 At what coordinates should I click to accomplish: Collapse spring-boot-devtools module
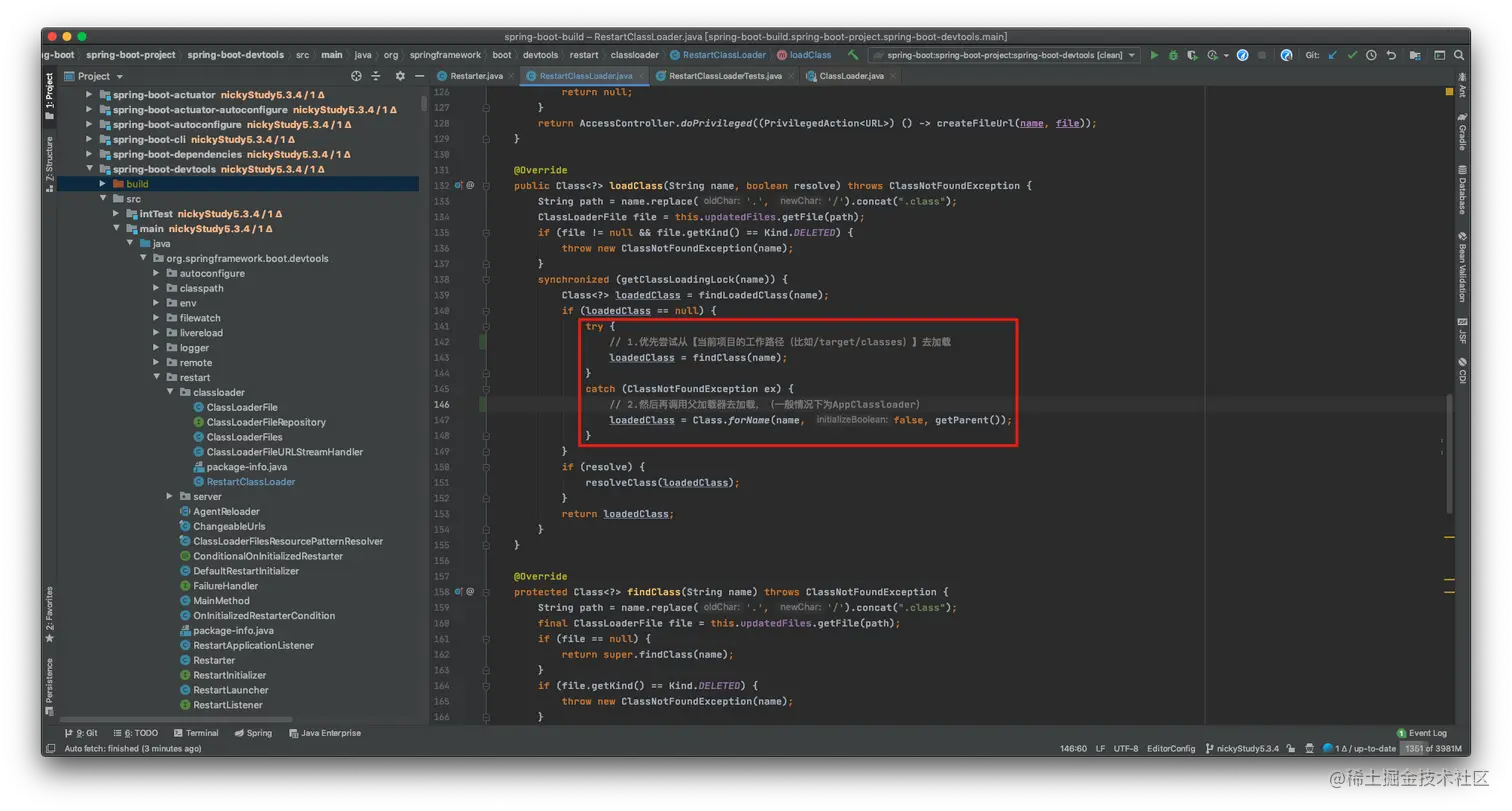click(89, 169)
